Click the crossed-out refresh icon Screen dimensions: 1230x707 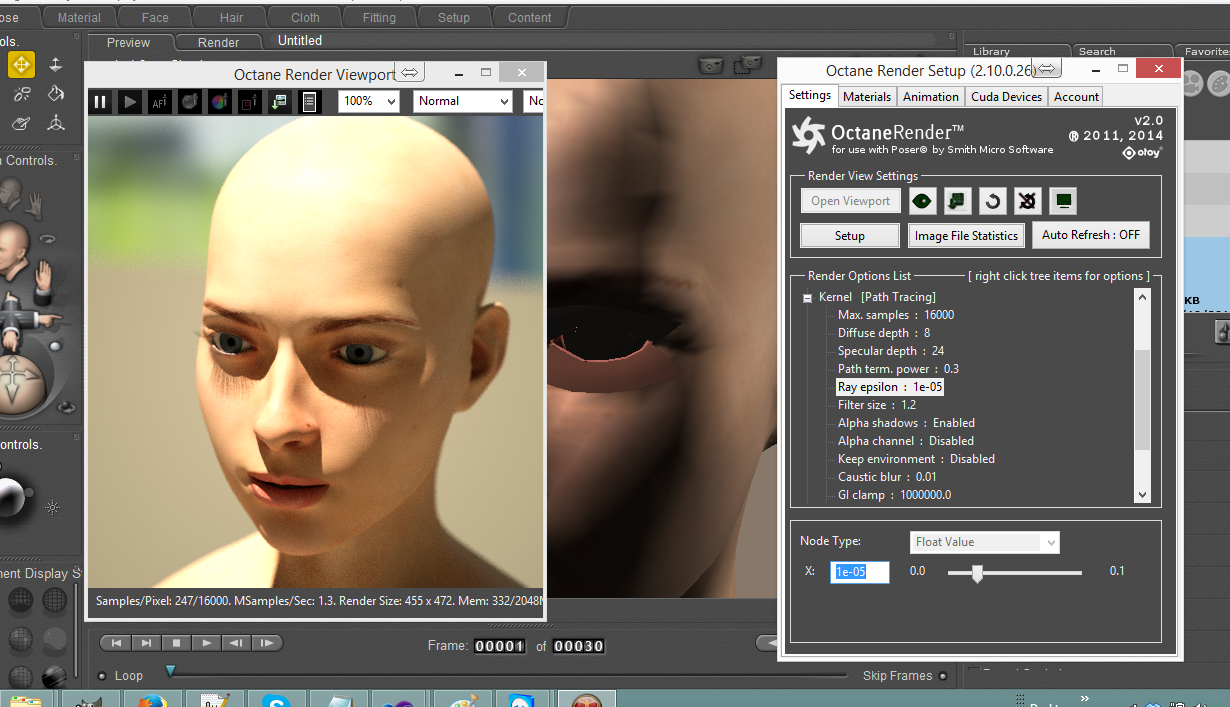[1027, 201]
